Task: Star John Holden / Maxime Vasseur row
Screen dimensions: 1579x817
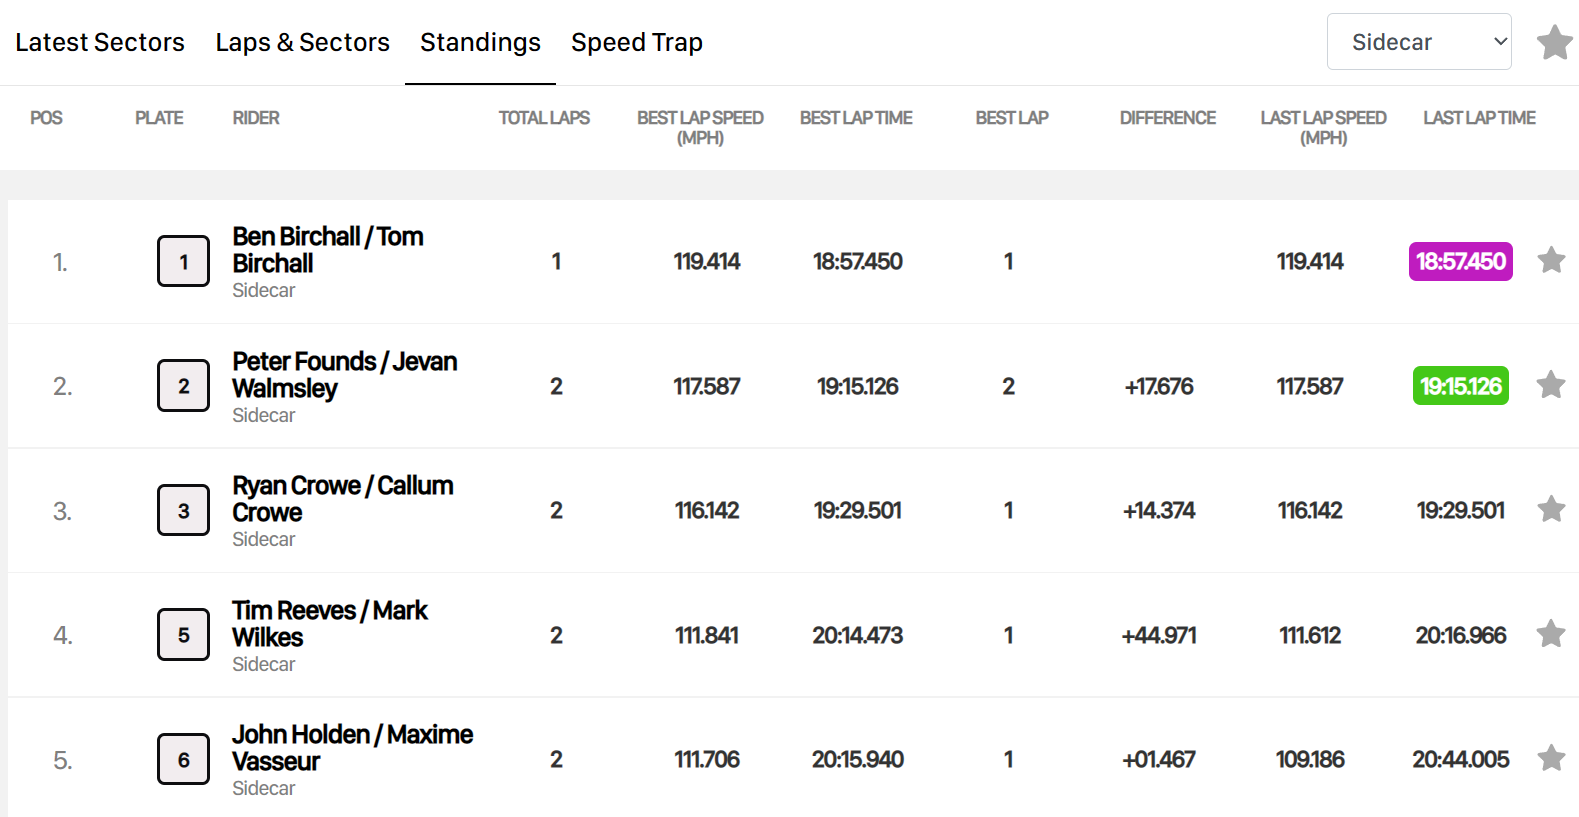Action: click(x=1551, y=758)
